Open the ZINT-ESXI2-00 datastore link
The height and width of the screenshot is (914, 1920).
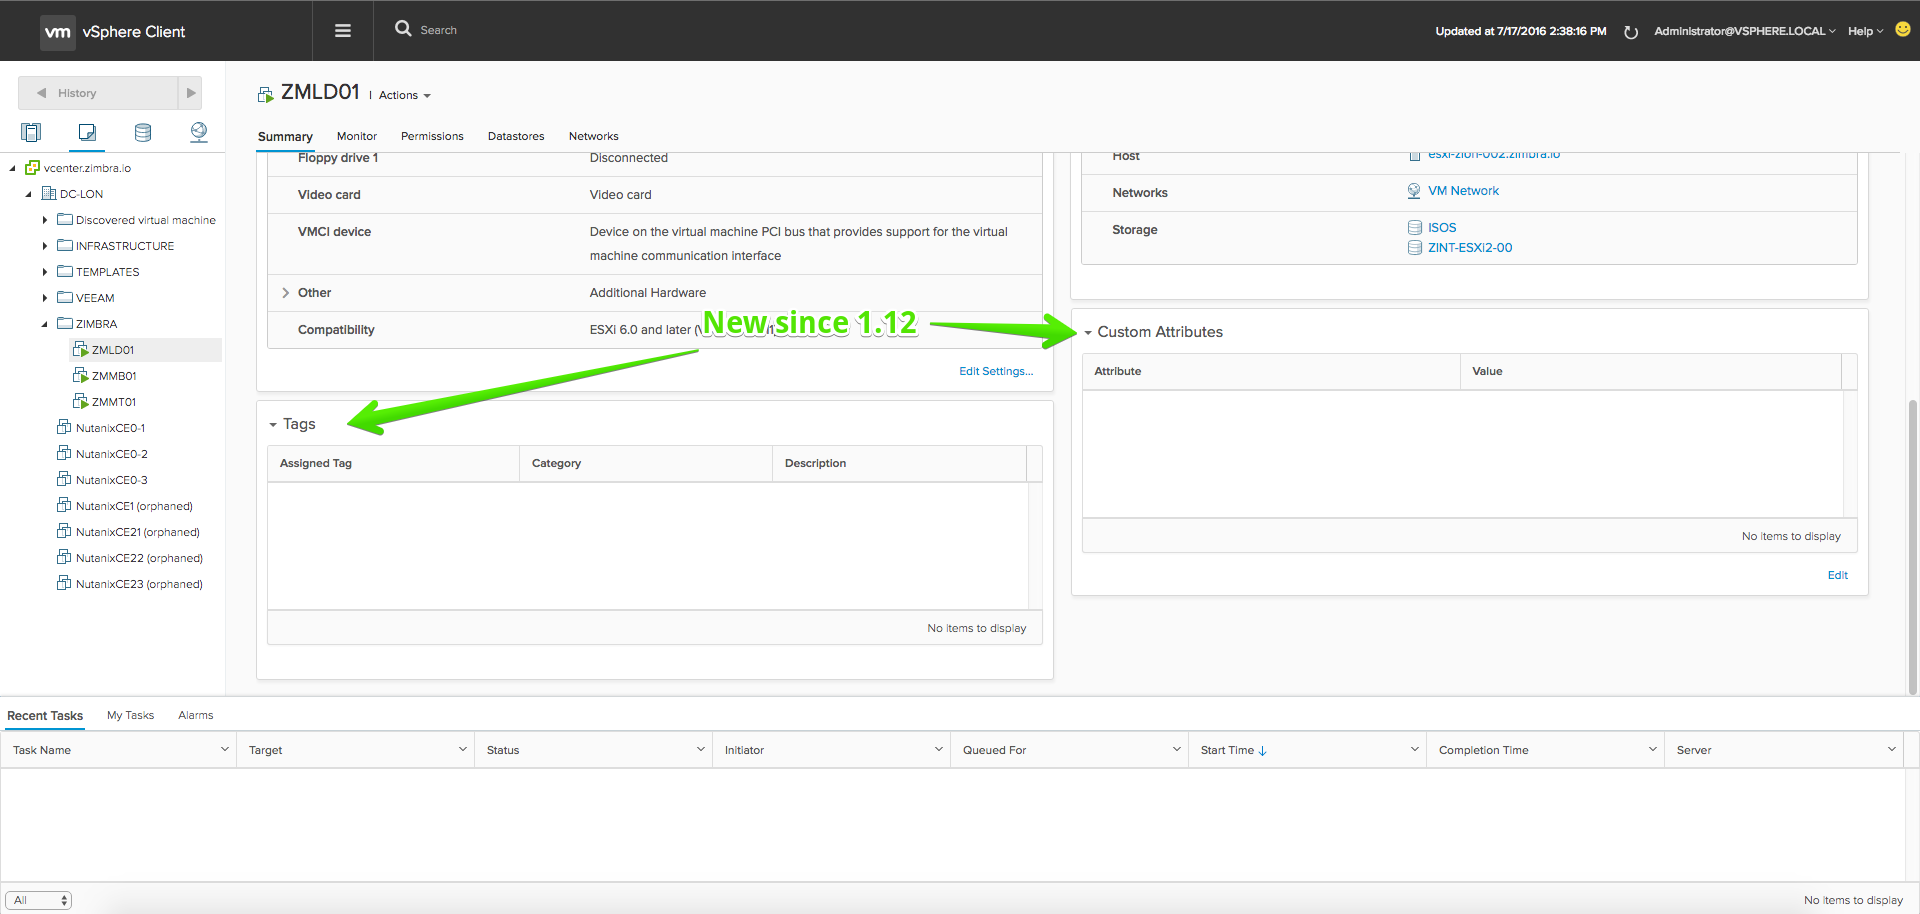(1470, 248)
